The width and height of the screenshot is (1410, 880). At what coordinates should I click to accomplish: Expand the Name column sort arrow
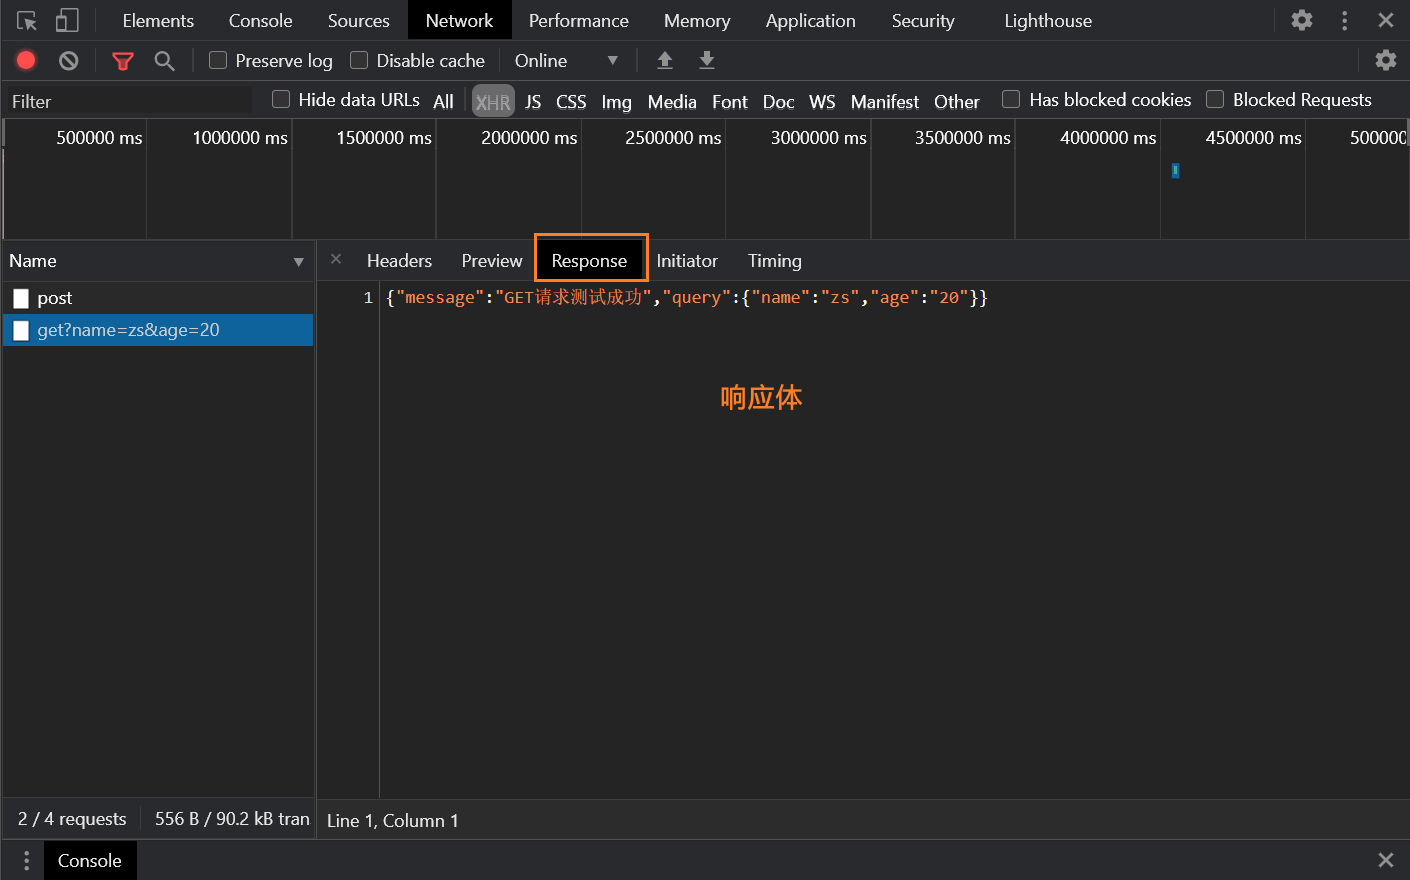coord(298,262)
